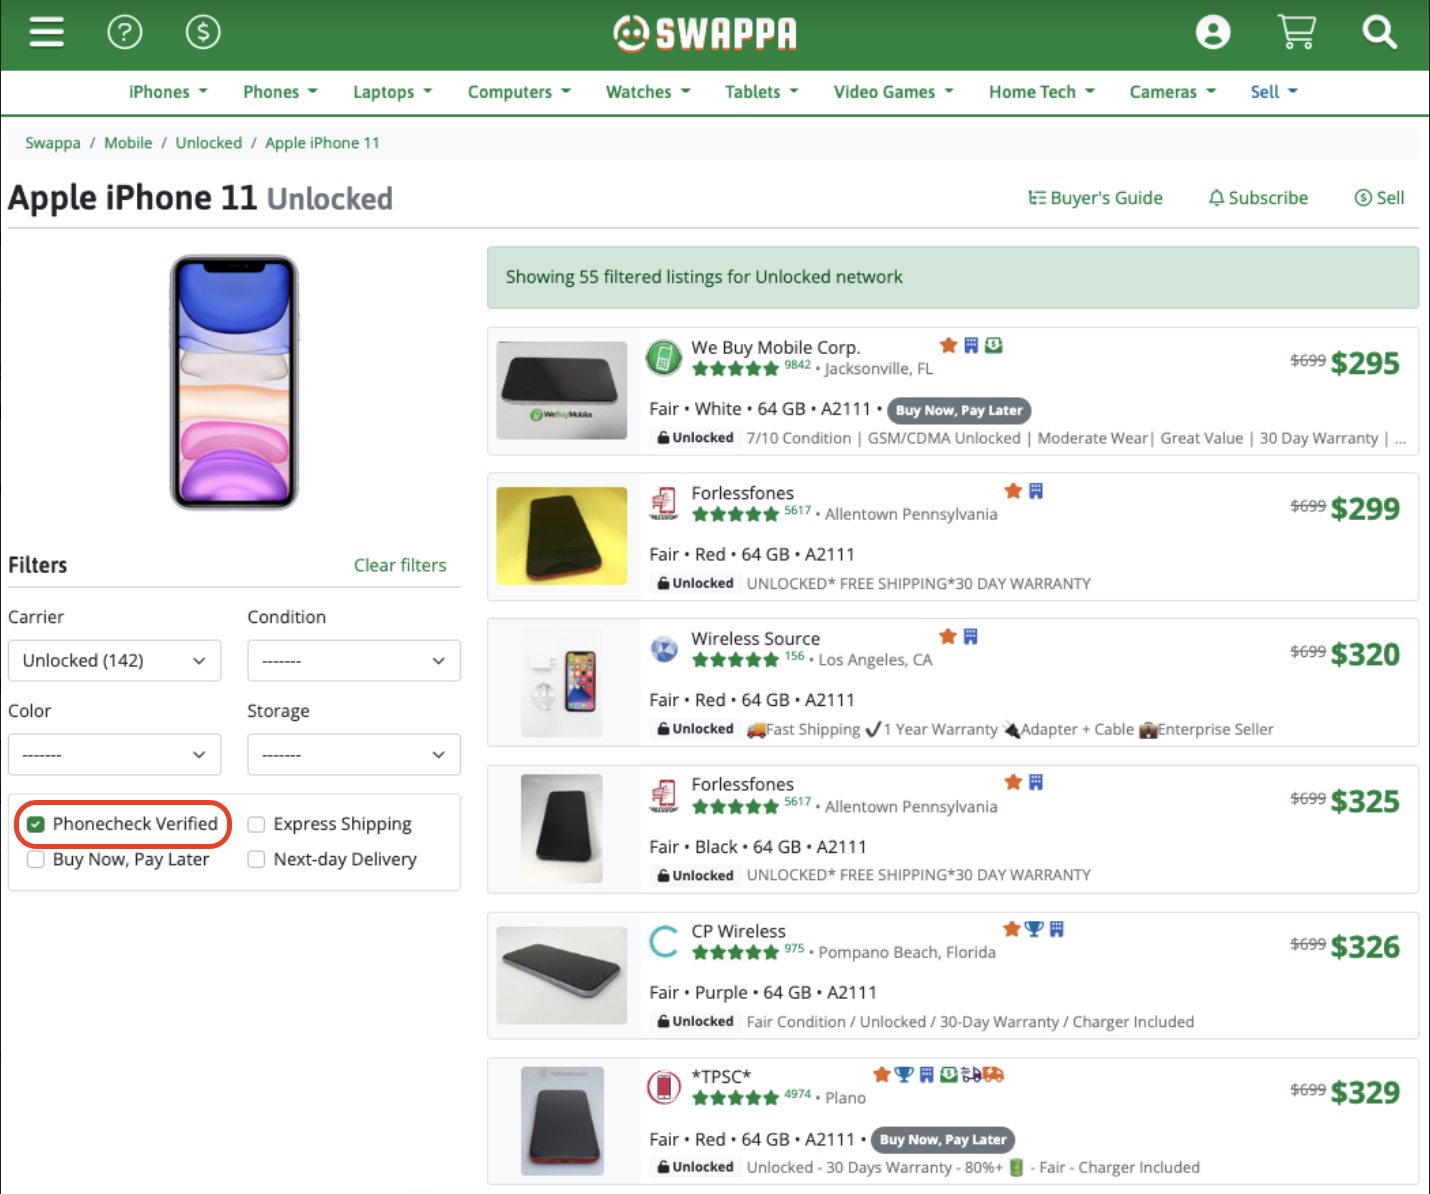Open the hamburger menu icon
Viewport: 1430px width, 1194px height.
click(x=47, y=32)
